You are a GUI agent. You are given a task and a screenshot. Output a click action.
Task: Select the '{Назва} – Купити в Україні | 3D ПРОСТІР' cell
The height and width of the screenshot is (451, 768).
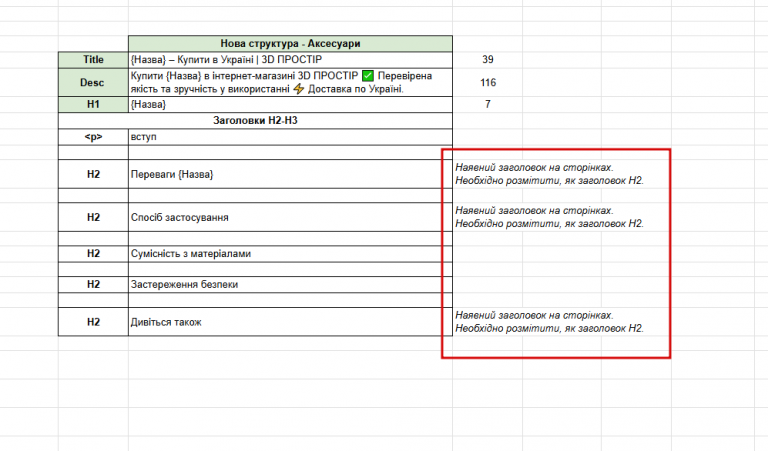(x=290, y=60)
